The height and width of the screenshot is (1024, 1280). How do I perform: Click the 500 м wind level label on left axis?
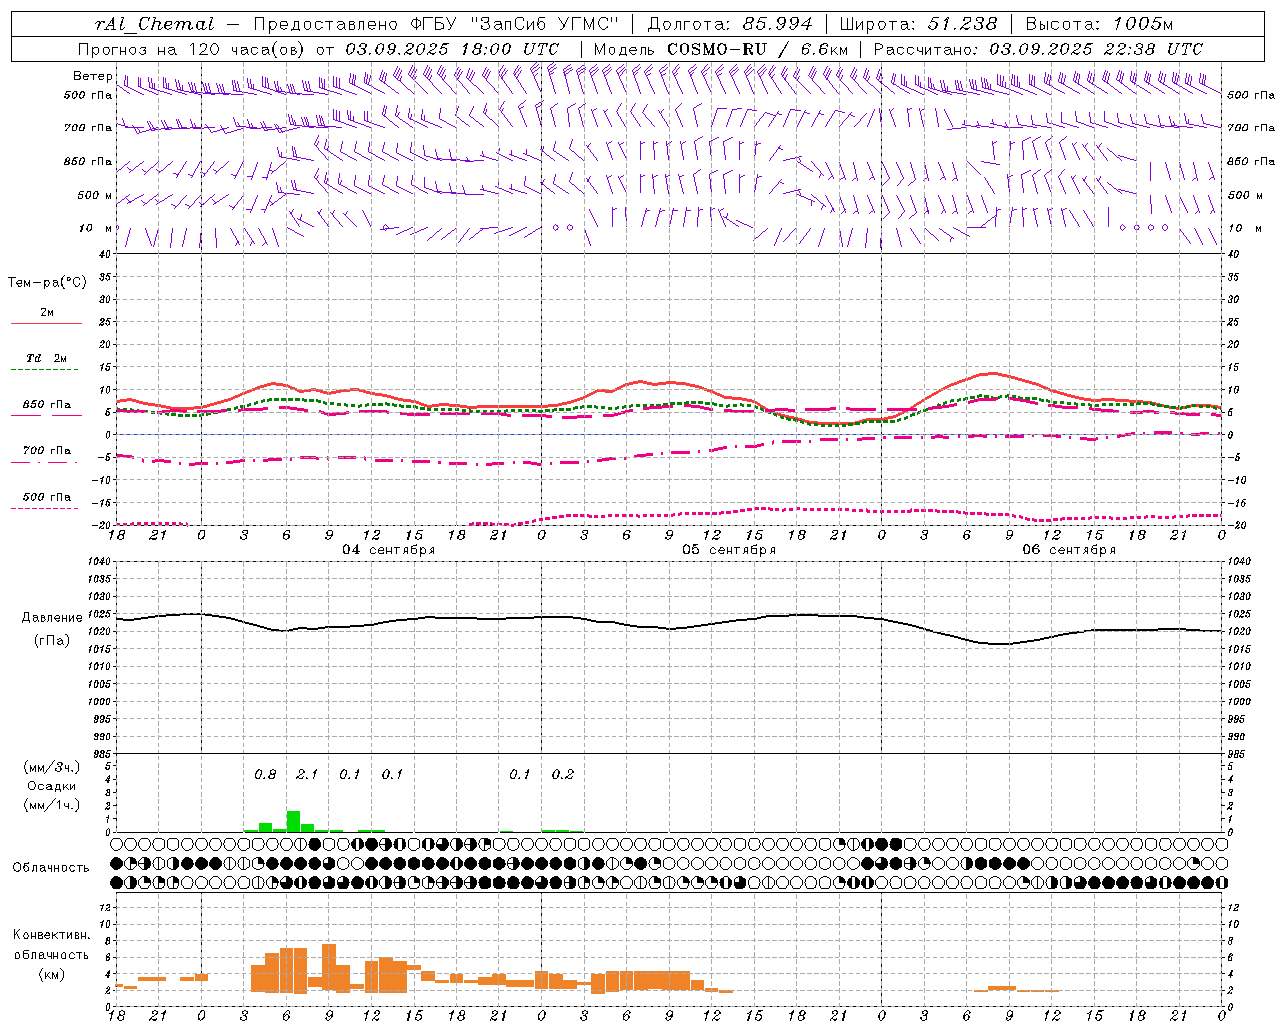click(95, 195)
